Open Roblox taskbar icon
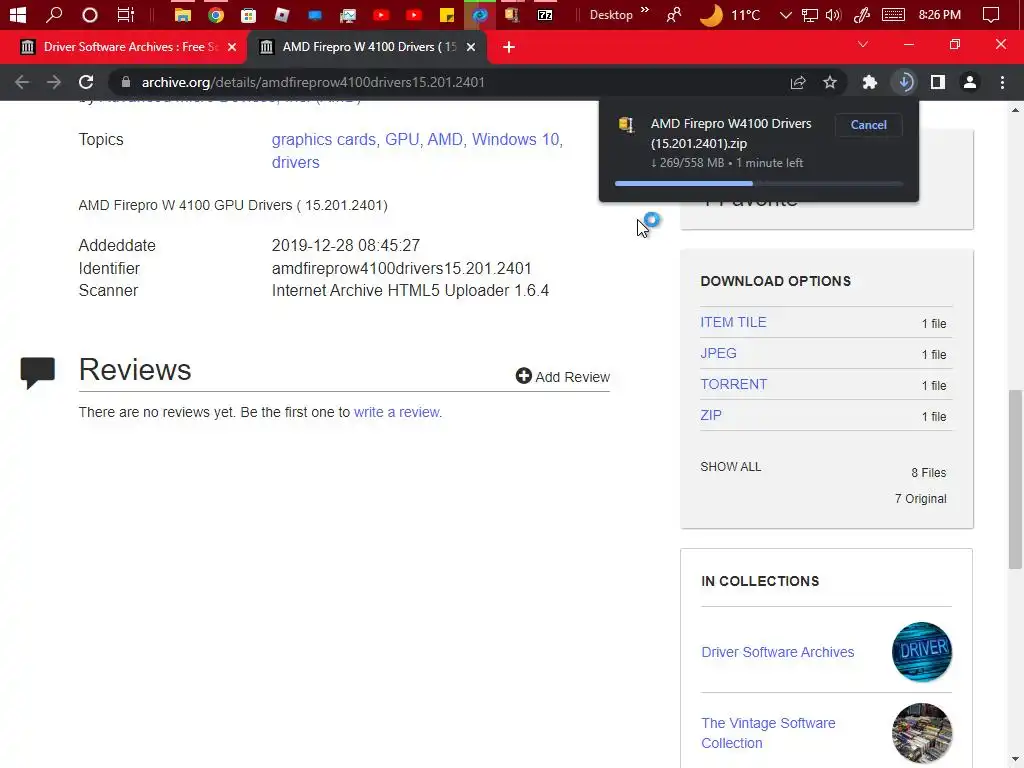The image size is (1024, 768). pyautogui.click(x=281, y=14)
